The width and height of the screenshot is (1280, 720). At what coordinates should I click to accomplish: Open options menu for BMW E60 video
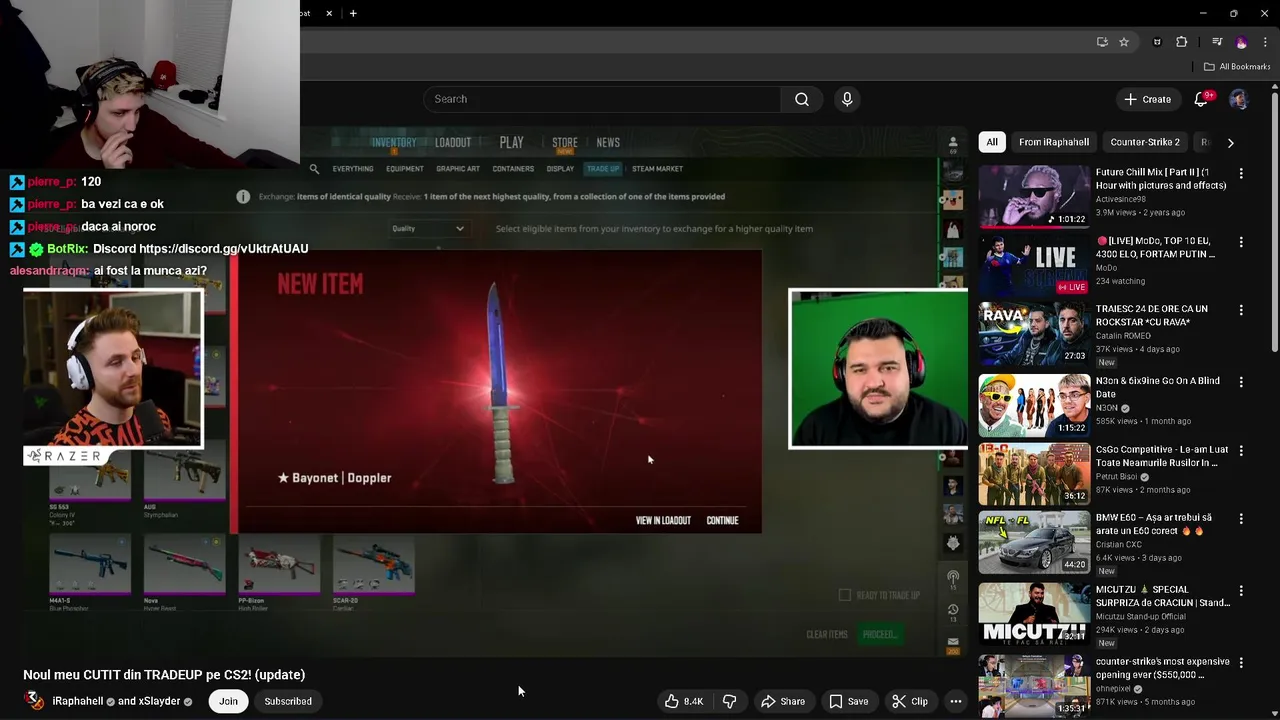[1241, 519]
